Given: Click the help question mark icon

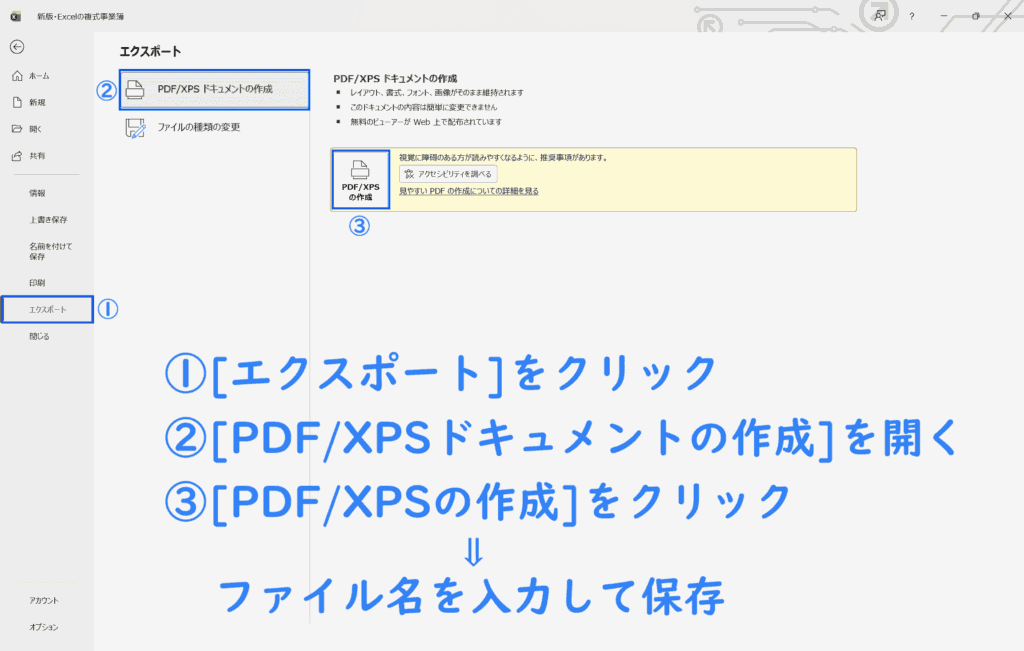Looking at the screenshot, I should pos(911,16).
